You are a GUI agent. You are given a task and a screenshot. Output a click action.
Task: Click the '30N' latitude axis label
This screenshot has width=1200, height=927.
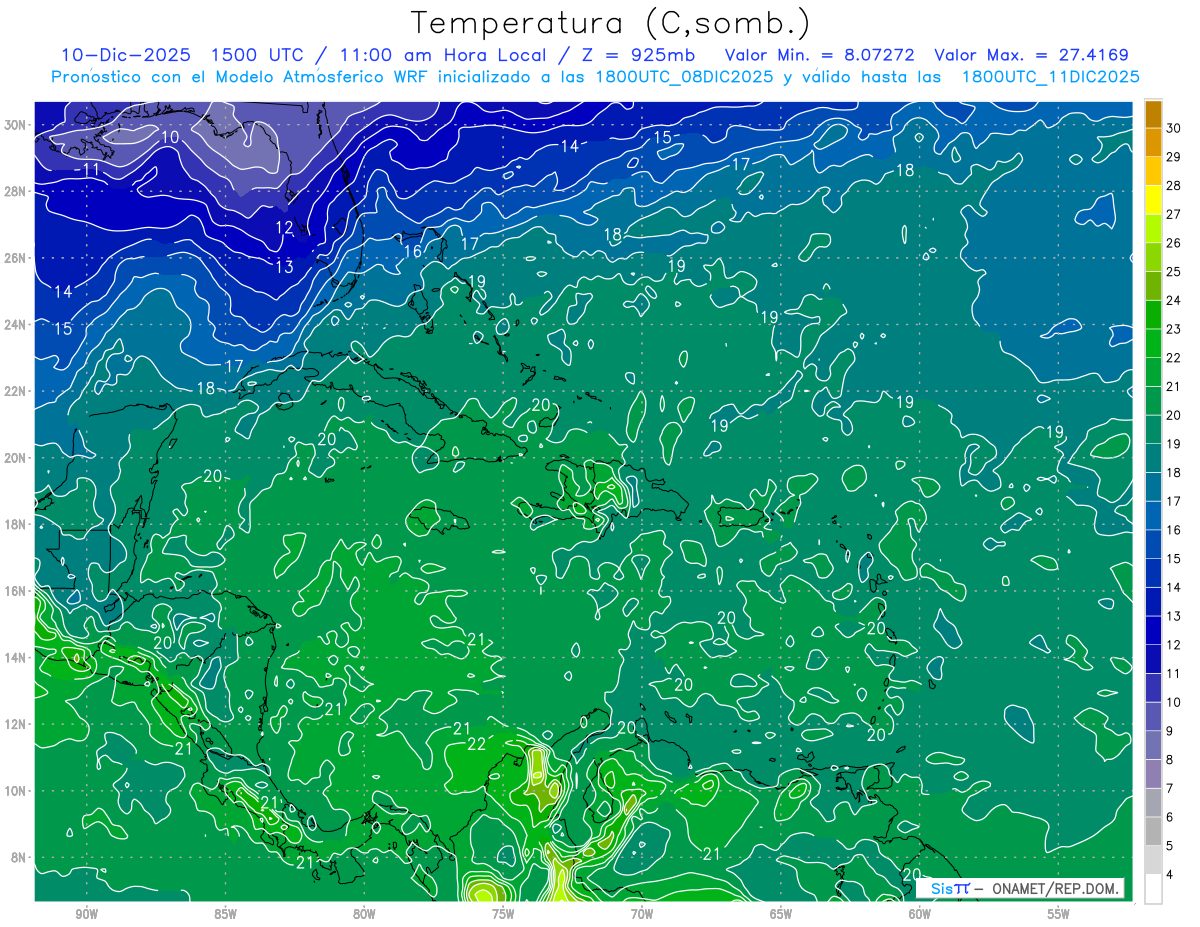17,125
